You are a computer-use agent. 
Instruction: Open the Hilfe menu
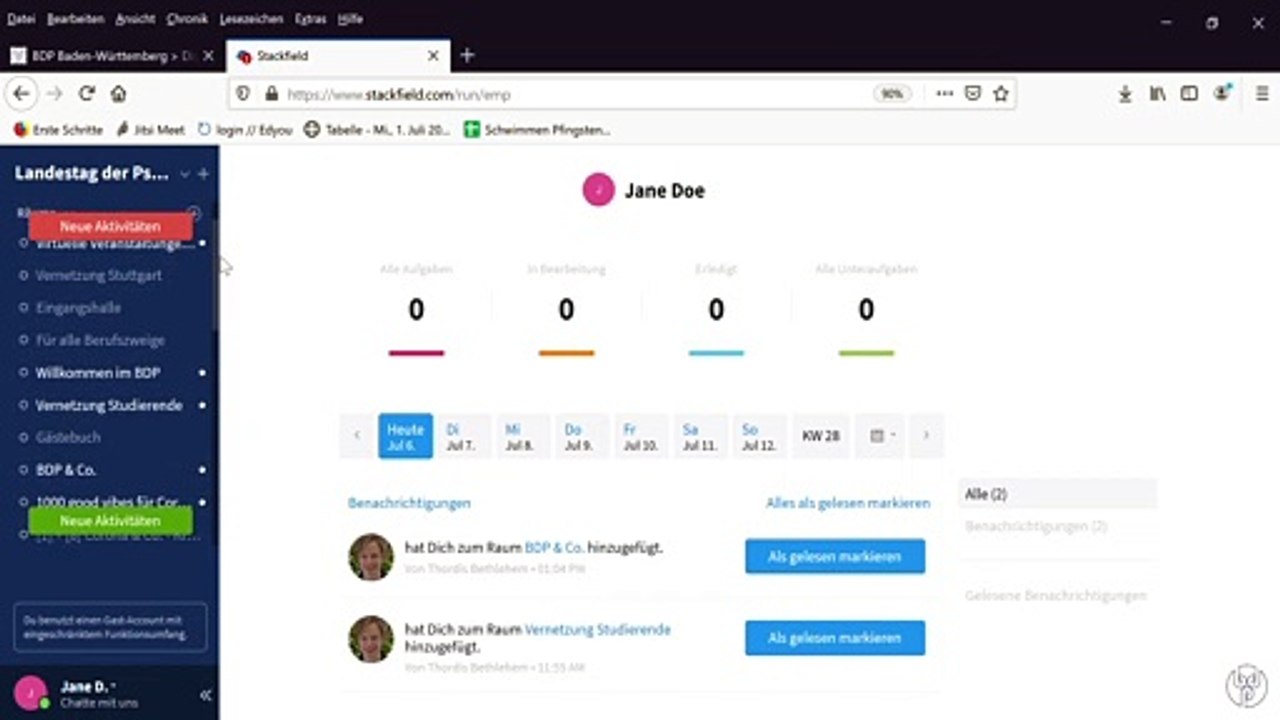(x=350, y=19)
